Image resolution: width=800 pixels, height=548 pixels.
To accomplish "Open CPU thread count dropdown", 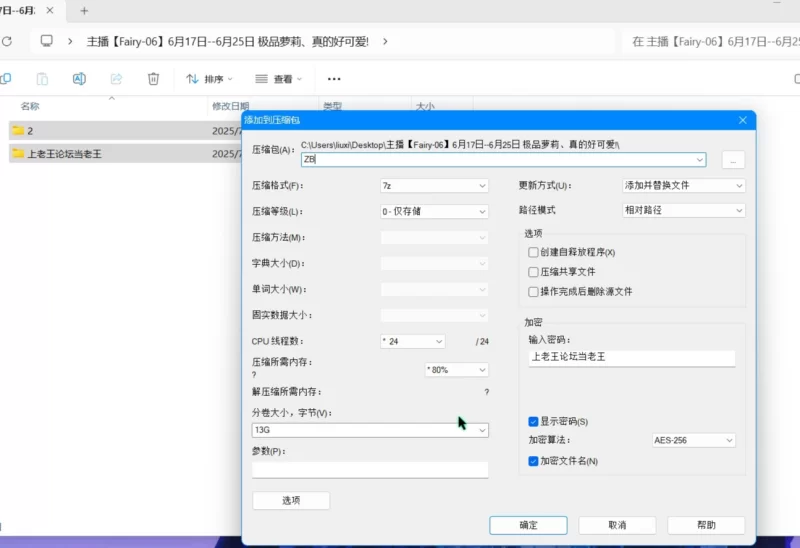I will pos(412,341).
